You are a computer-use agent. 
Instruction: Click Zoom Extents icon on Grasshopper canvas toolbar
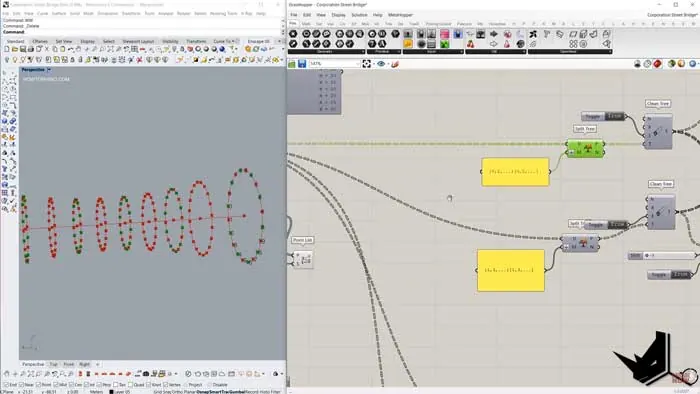(x=367, y=64)
